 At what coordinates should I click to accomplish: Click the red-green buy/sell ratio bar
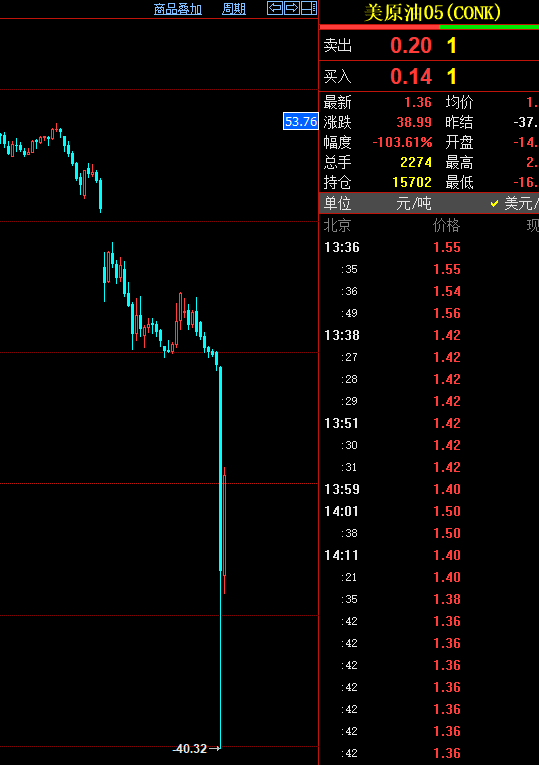(429, 27)
